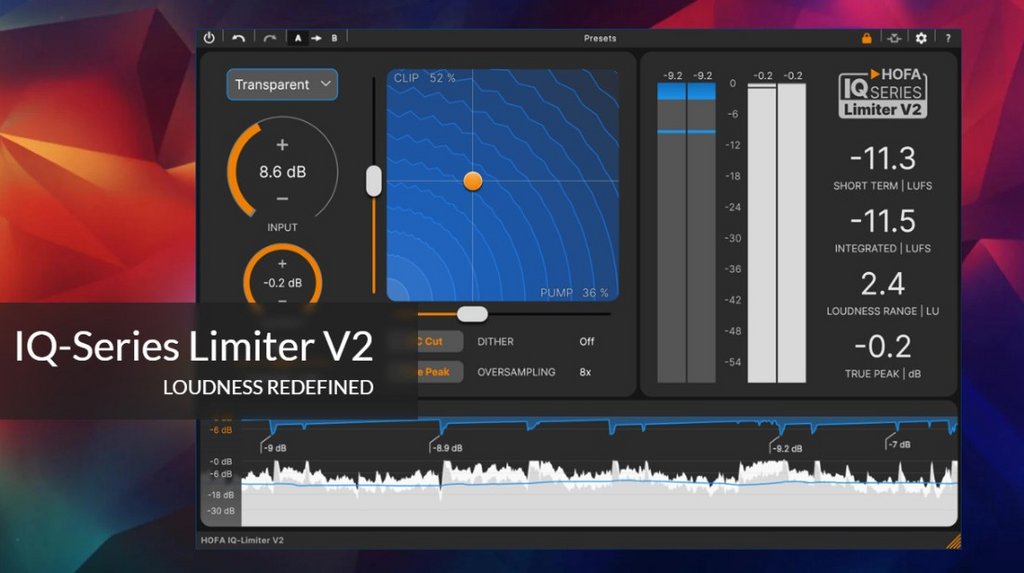1024x573 pixels.
Task: Copy A to B with arrow icon
Action: tap(316, 39)
